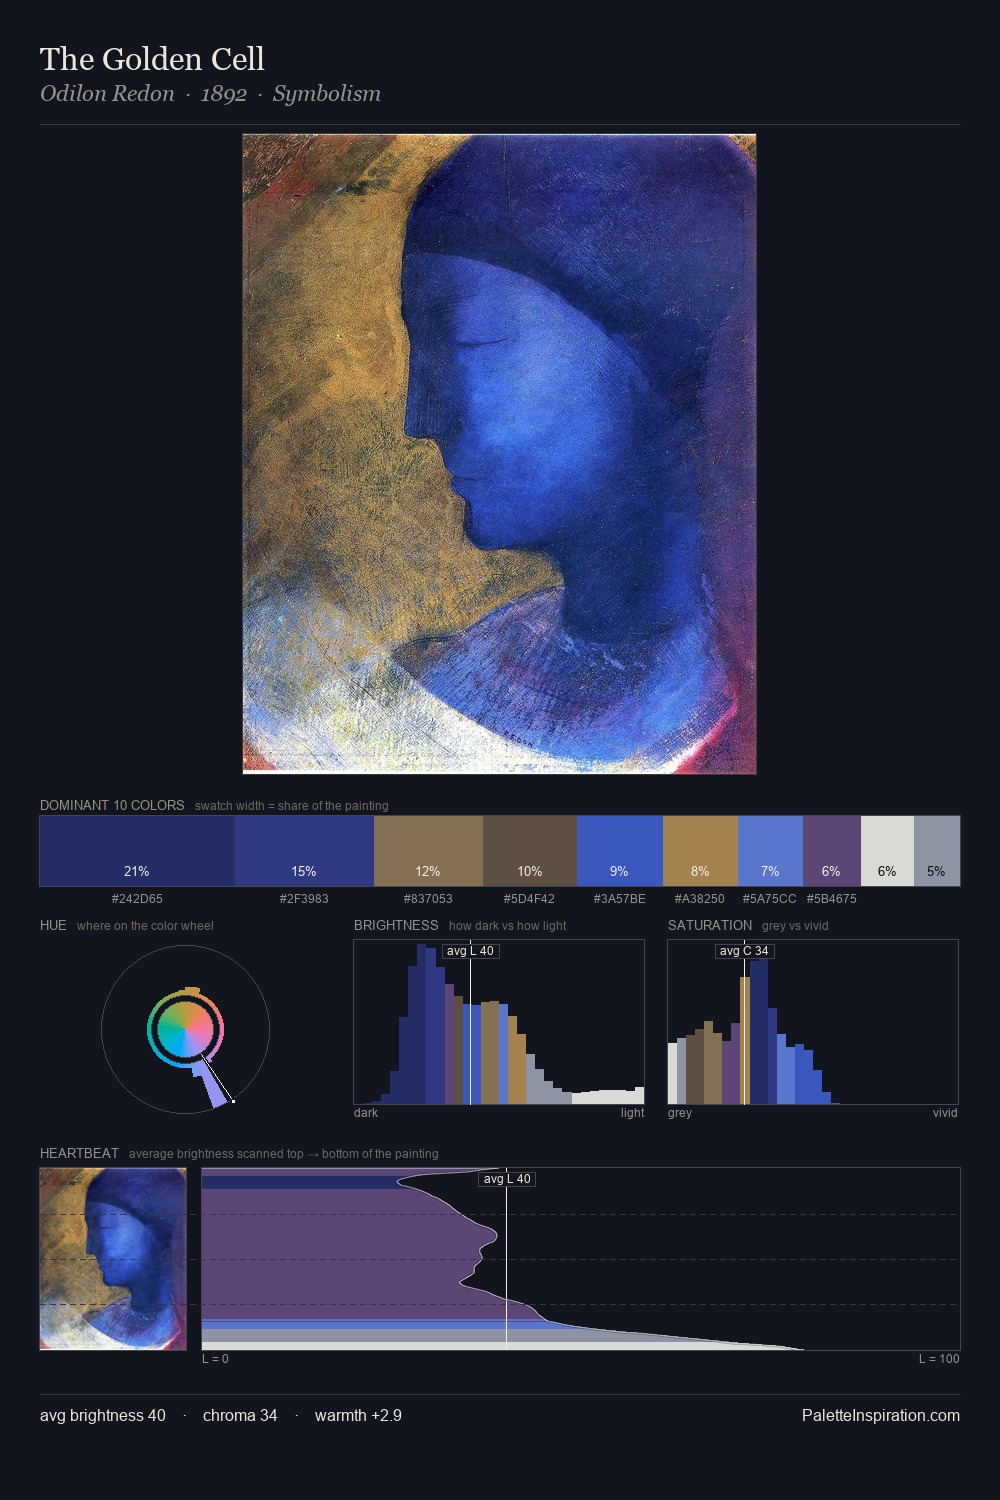Click the 'light' axis label under brightness
The width and height of the screenshot is (1000, 1500).
pos(633,1113)
